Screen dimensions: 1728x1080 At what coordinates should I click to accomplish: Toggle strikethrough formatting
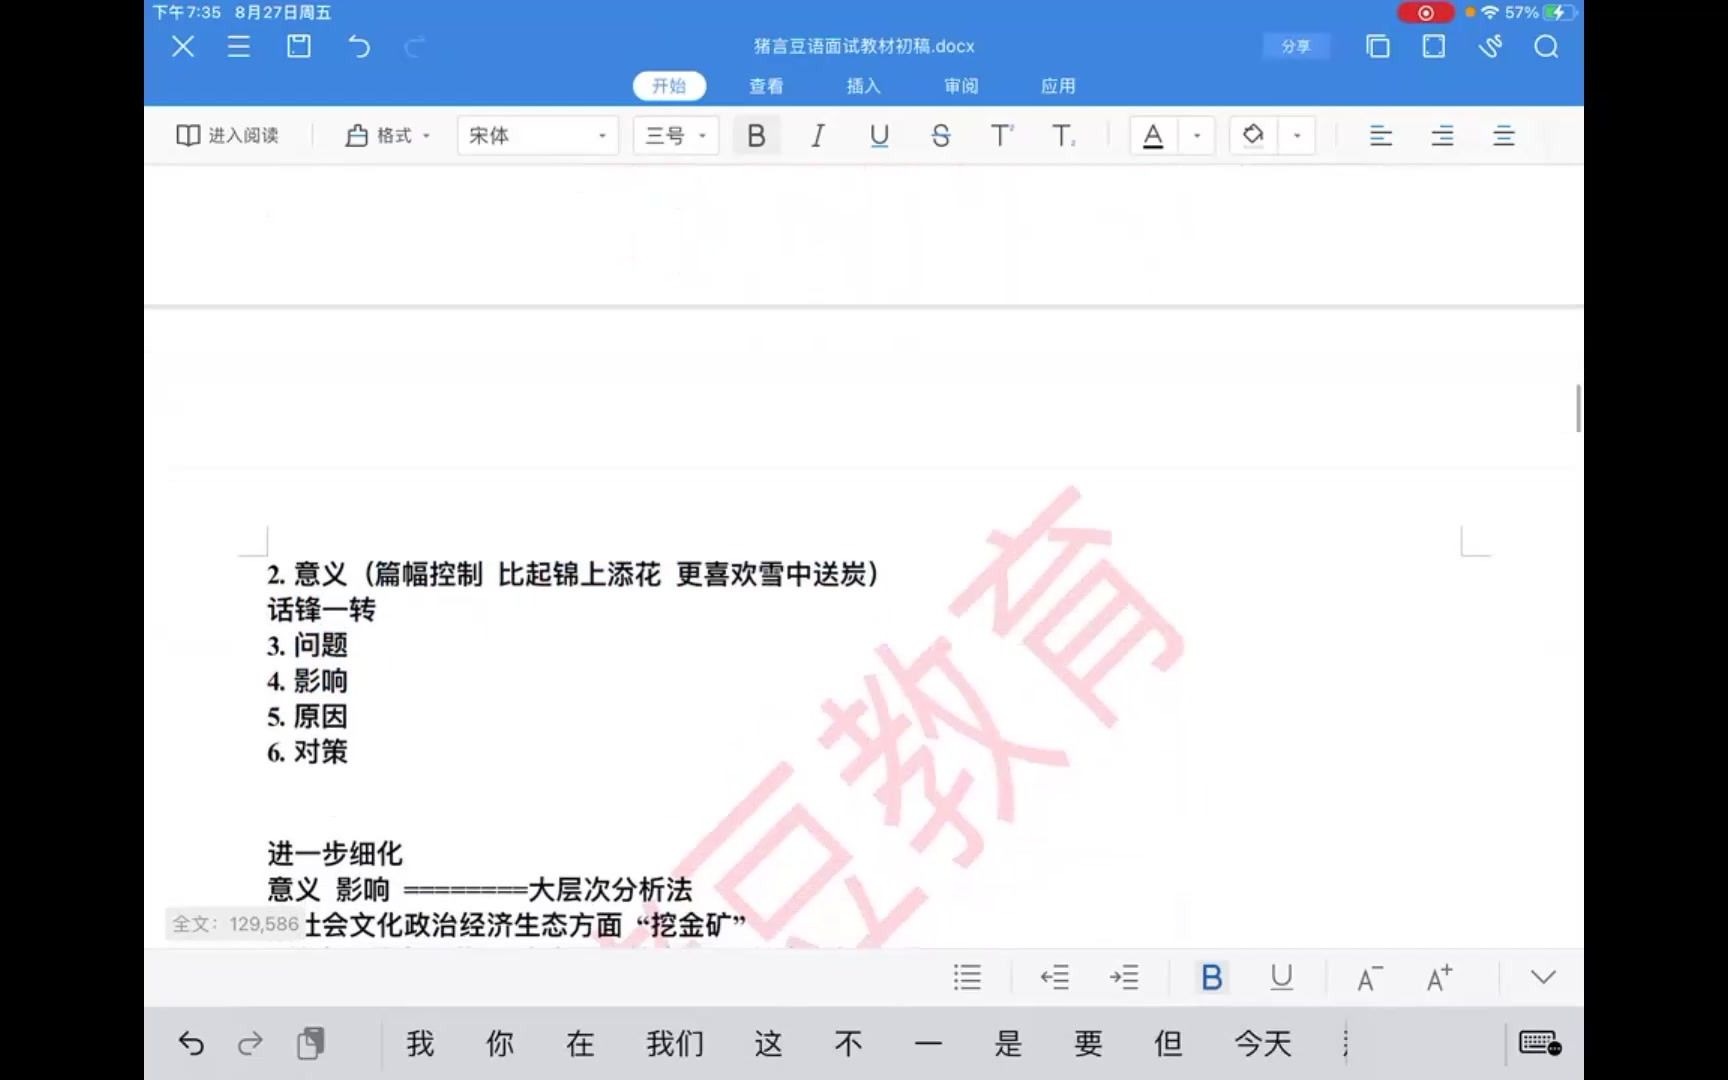pos(940,135)
